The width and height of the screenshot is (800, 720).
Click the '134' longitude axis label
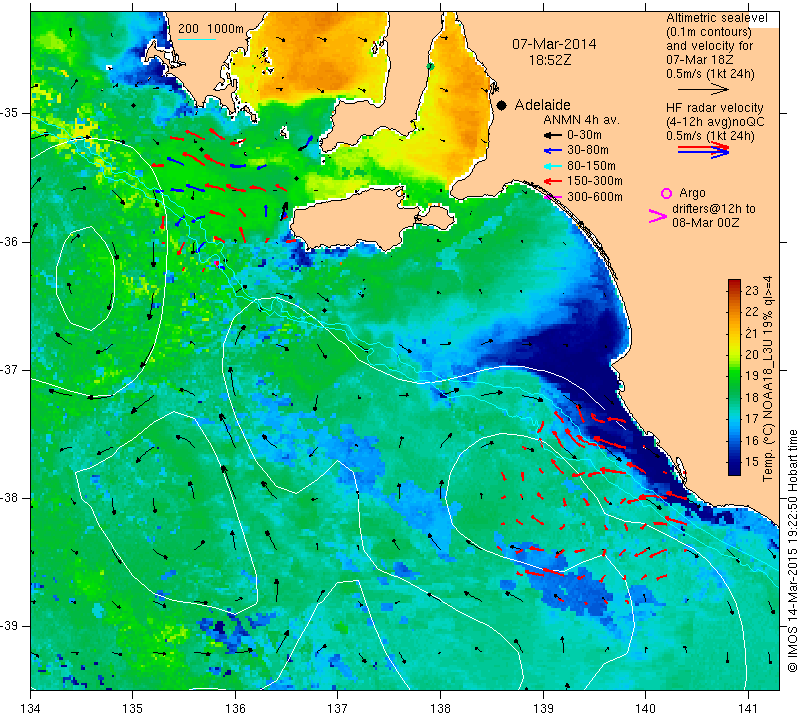[31, 709]
